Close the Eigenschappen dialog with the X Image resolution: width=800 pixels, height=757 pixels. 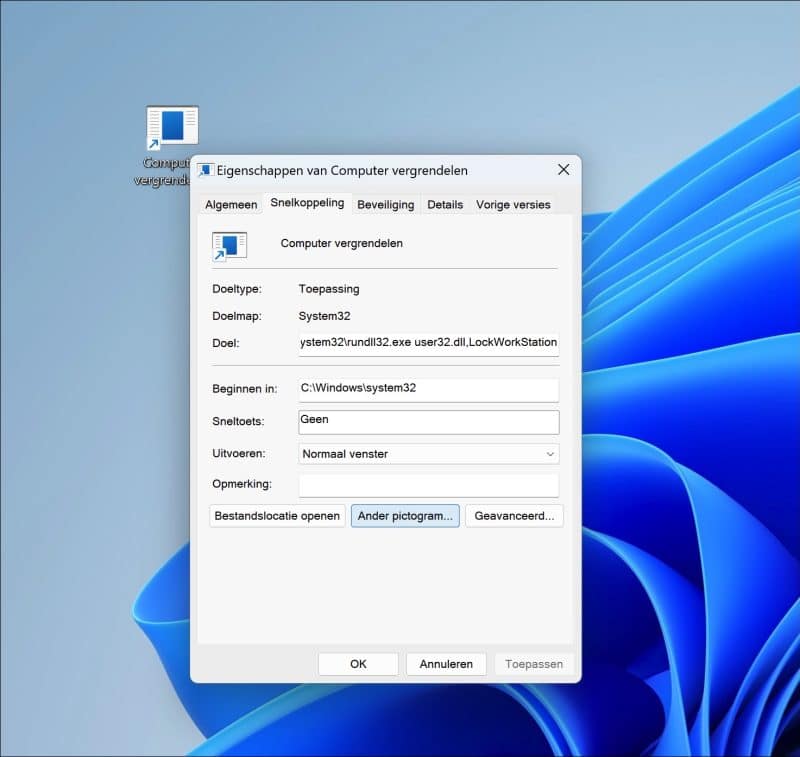563,170
